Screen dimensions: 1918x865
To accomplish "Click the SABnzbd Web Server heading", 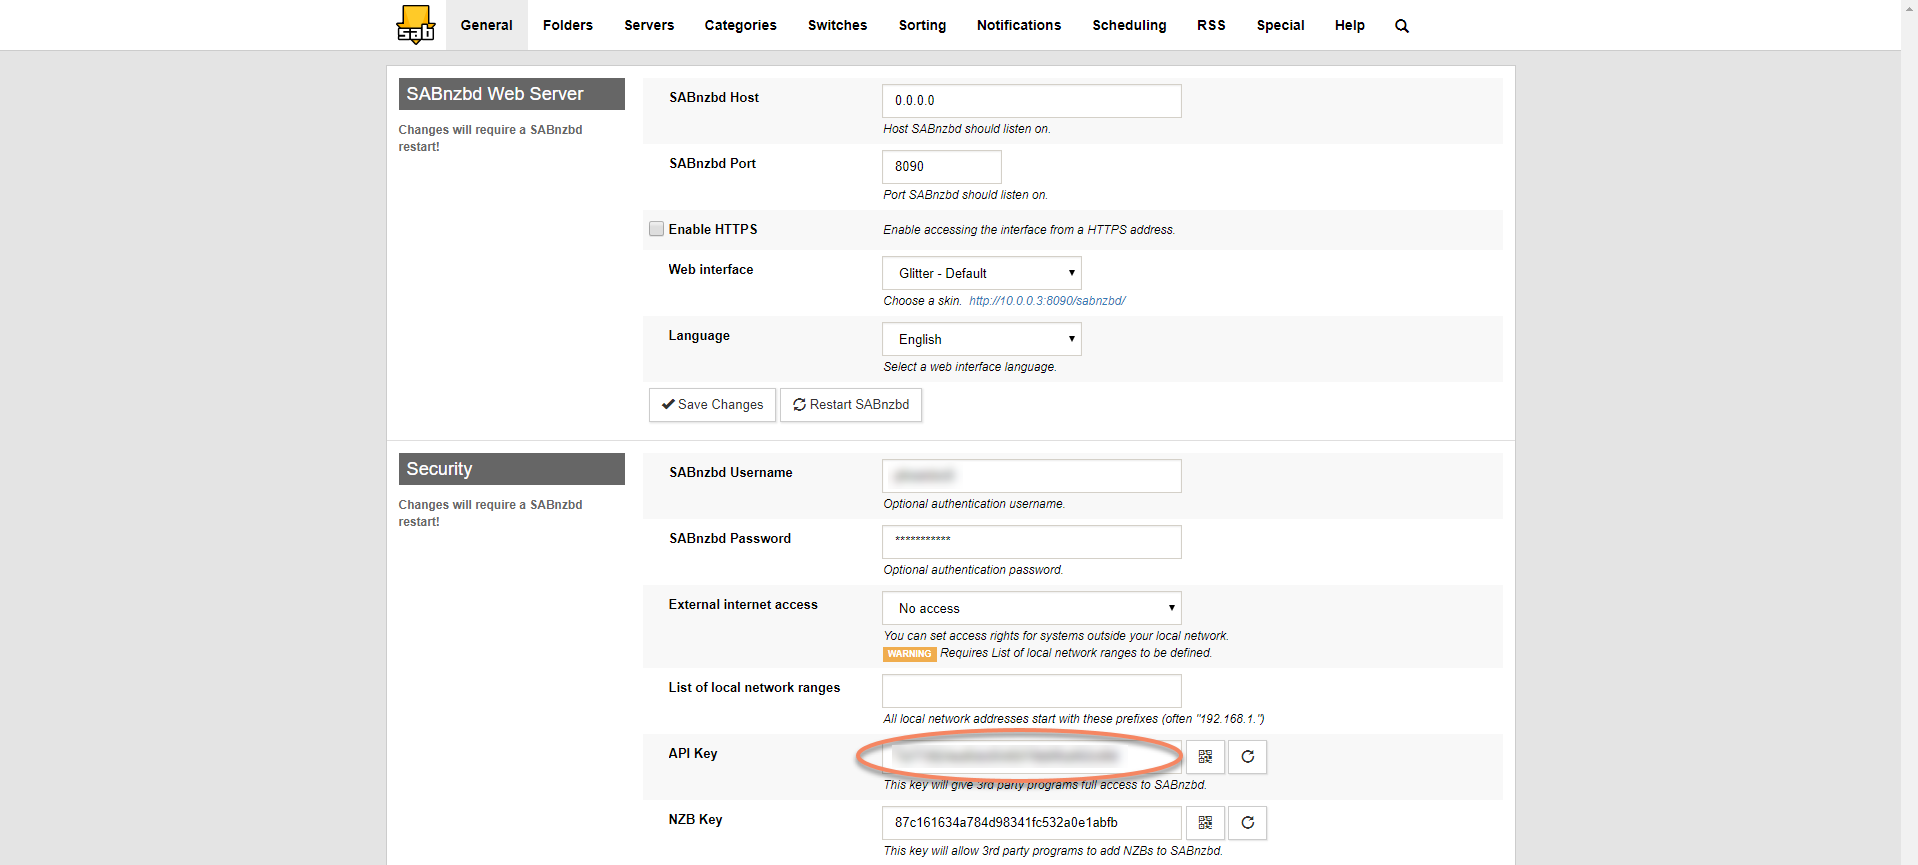I will (512, 94).
